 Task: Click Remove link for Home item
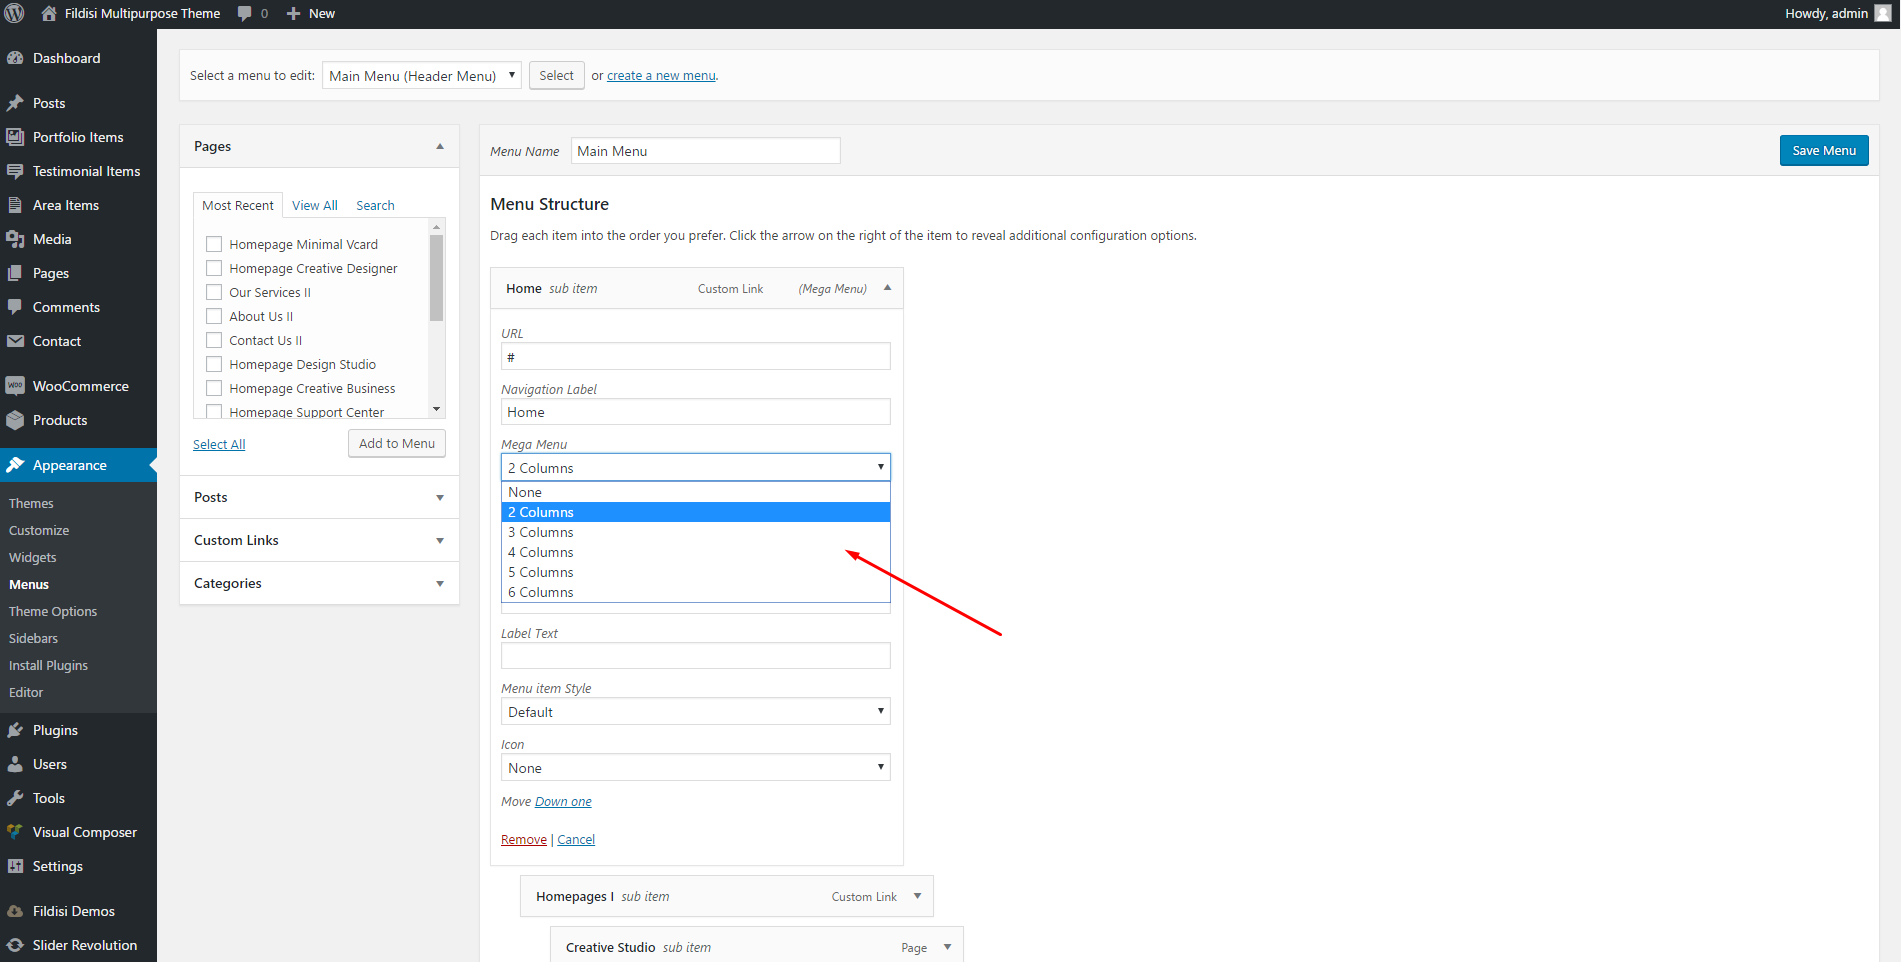click(x=524, y=840)
